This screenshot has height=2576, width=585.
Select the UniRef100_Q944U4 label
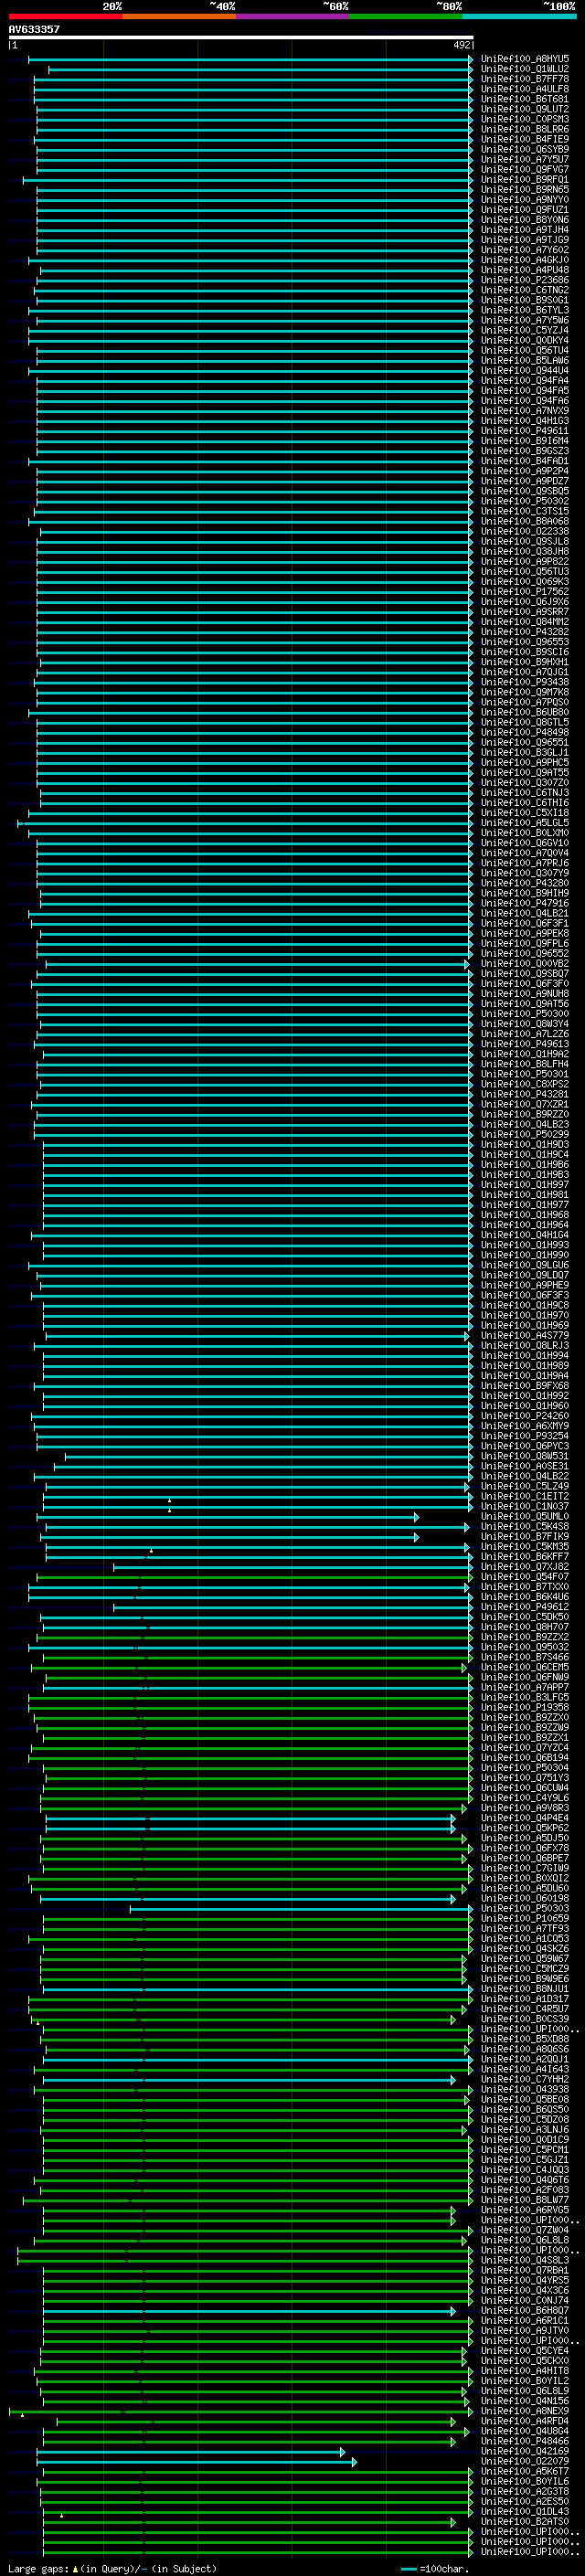click(525, 370)
